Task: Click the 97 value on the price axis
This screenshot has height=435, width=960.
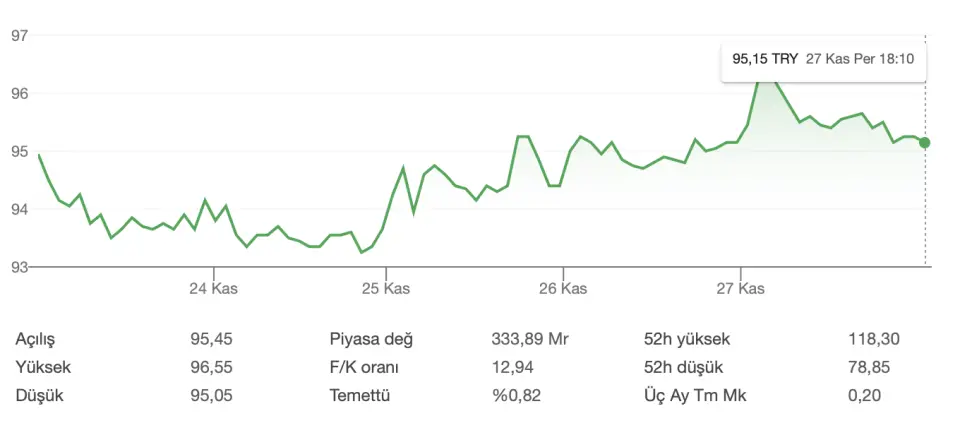Action: (x=20, y=36)
